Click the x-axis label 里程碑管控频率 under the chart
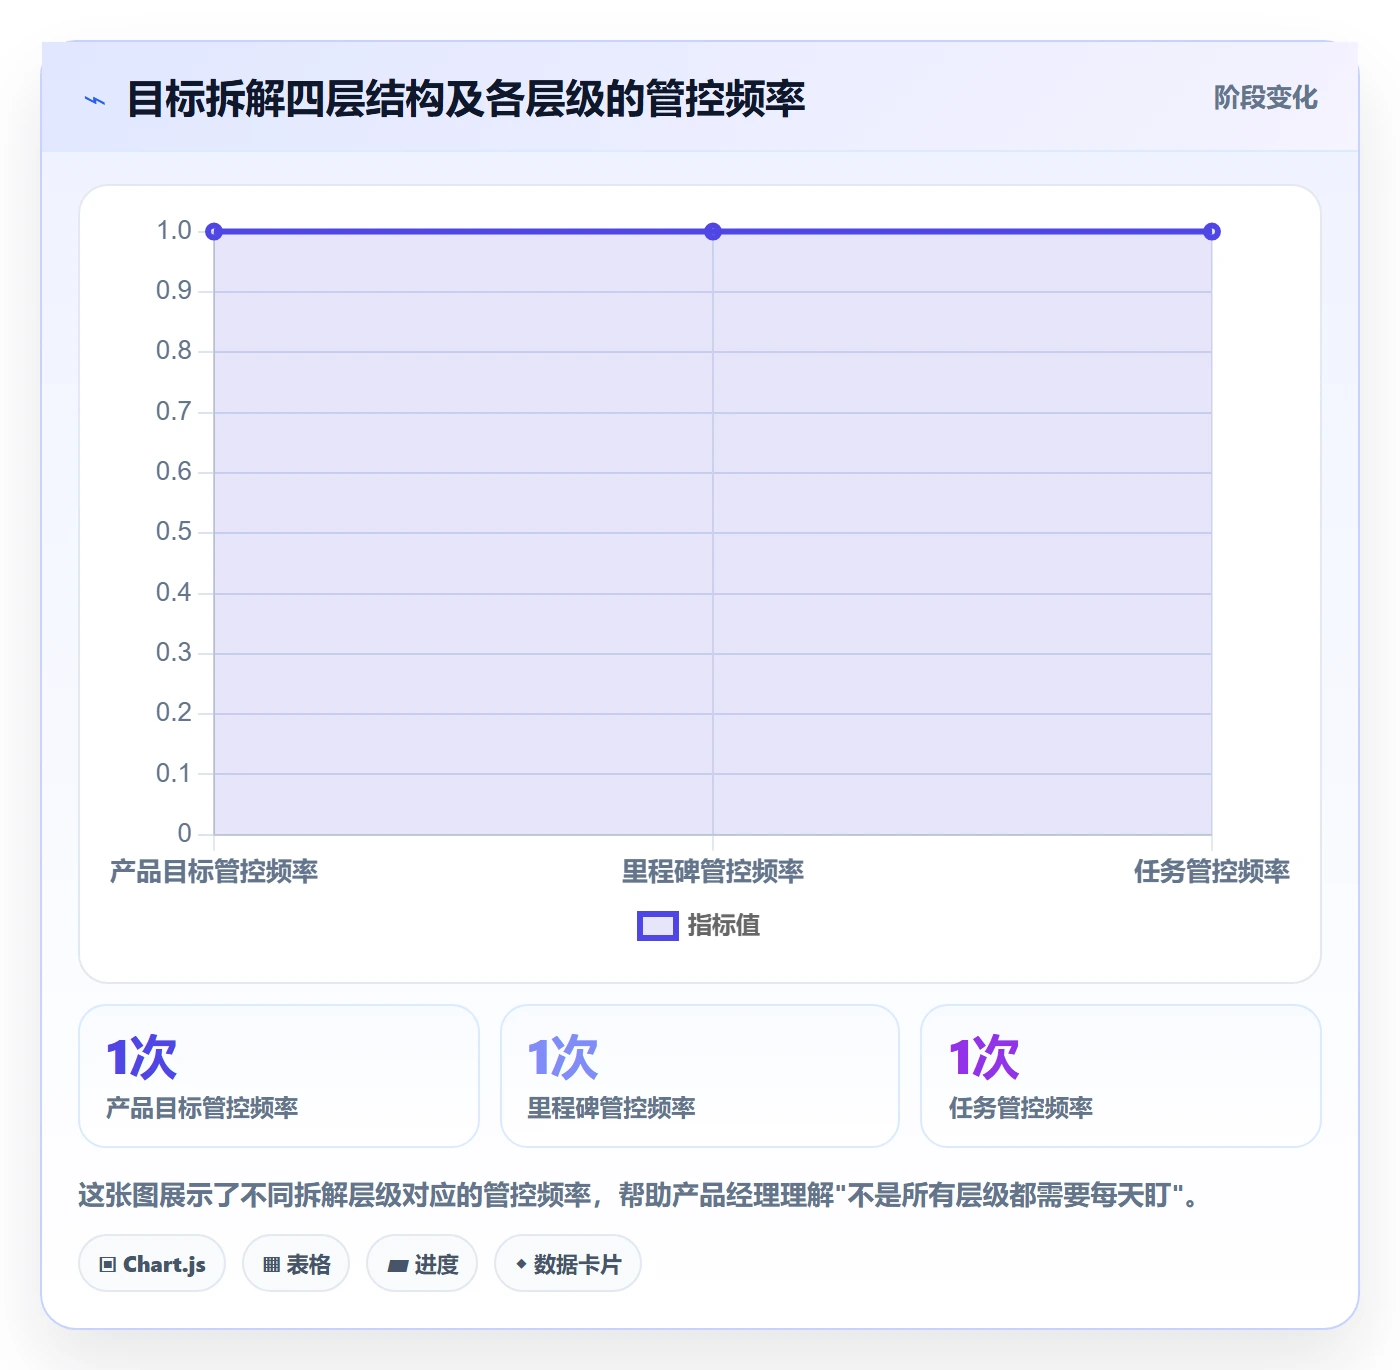1400x1370 pixels. (x=713, y=872)
